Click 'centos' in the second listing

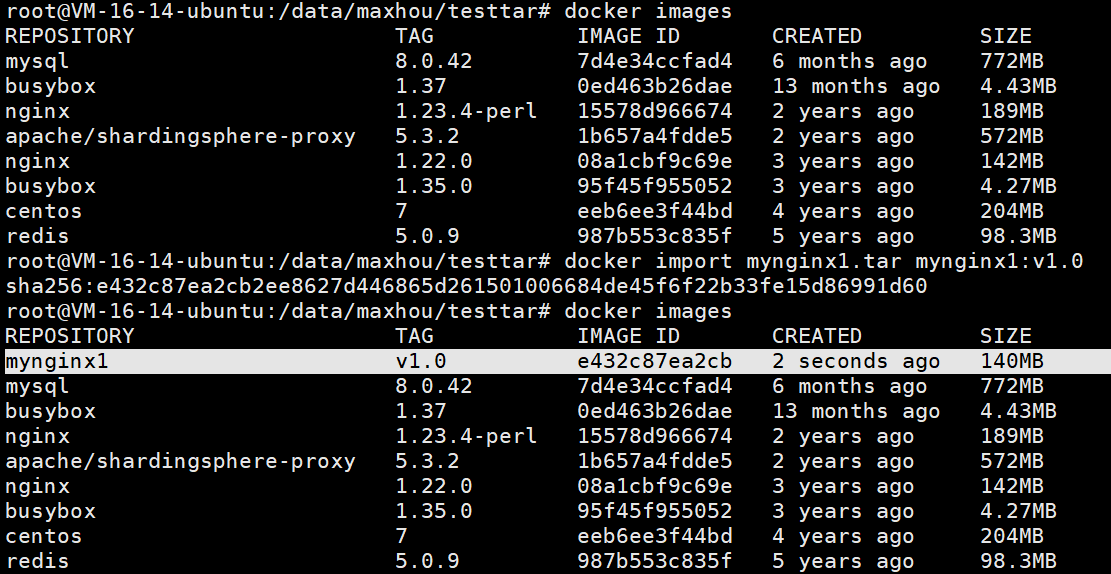pyautogui.click(x=43, y=536)
